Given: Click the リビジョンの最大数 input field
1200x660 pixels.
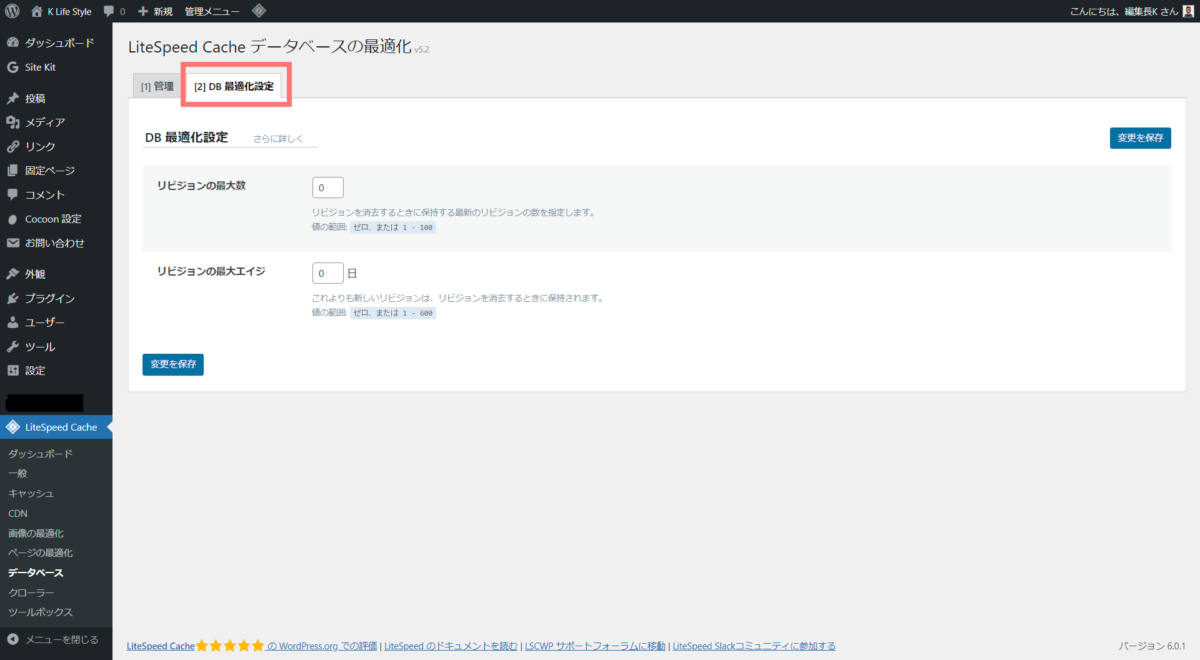Looking at the screenshot, I should point(327,187).
